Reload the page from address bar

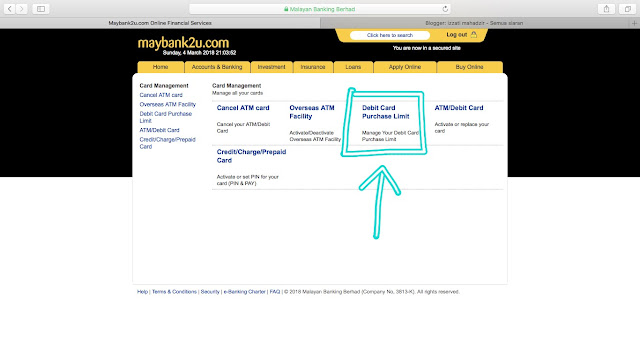pyautogui.click(x=445, y=9)
